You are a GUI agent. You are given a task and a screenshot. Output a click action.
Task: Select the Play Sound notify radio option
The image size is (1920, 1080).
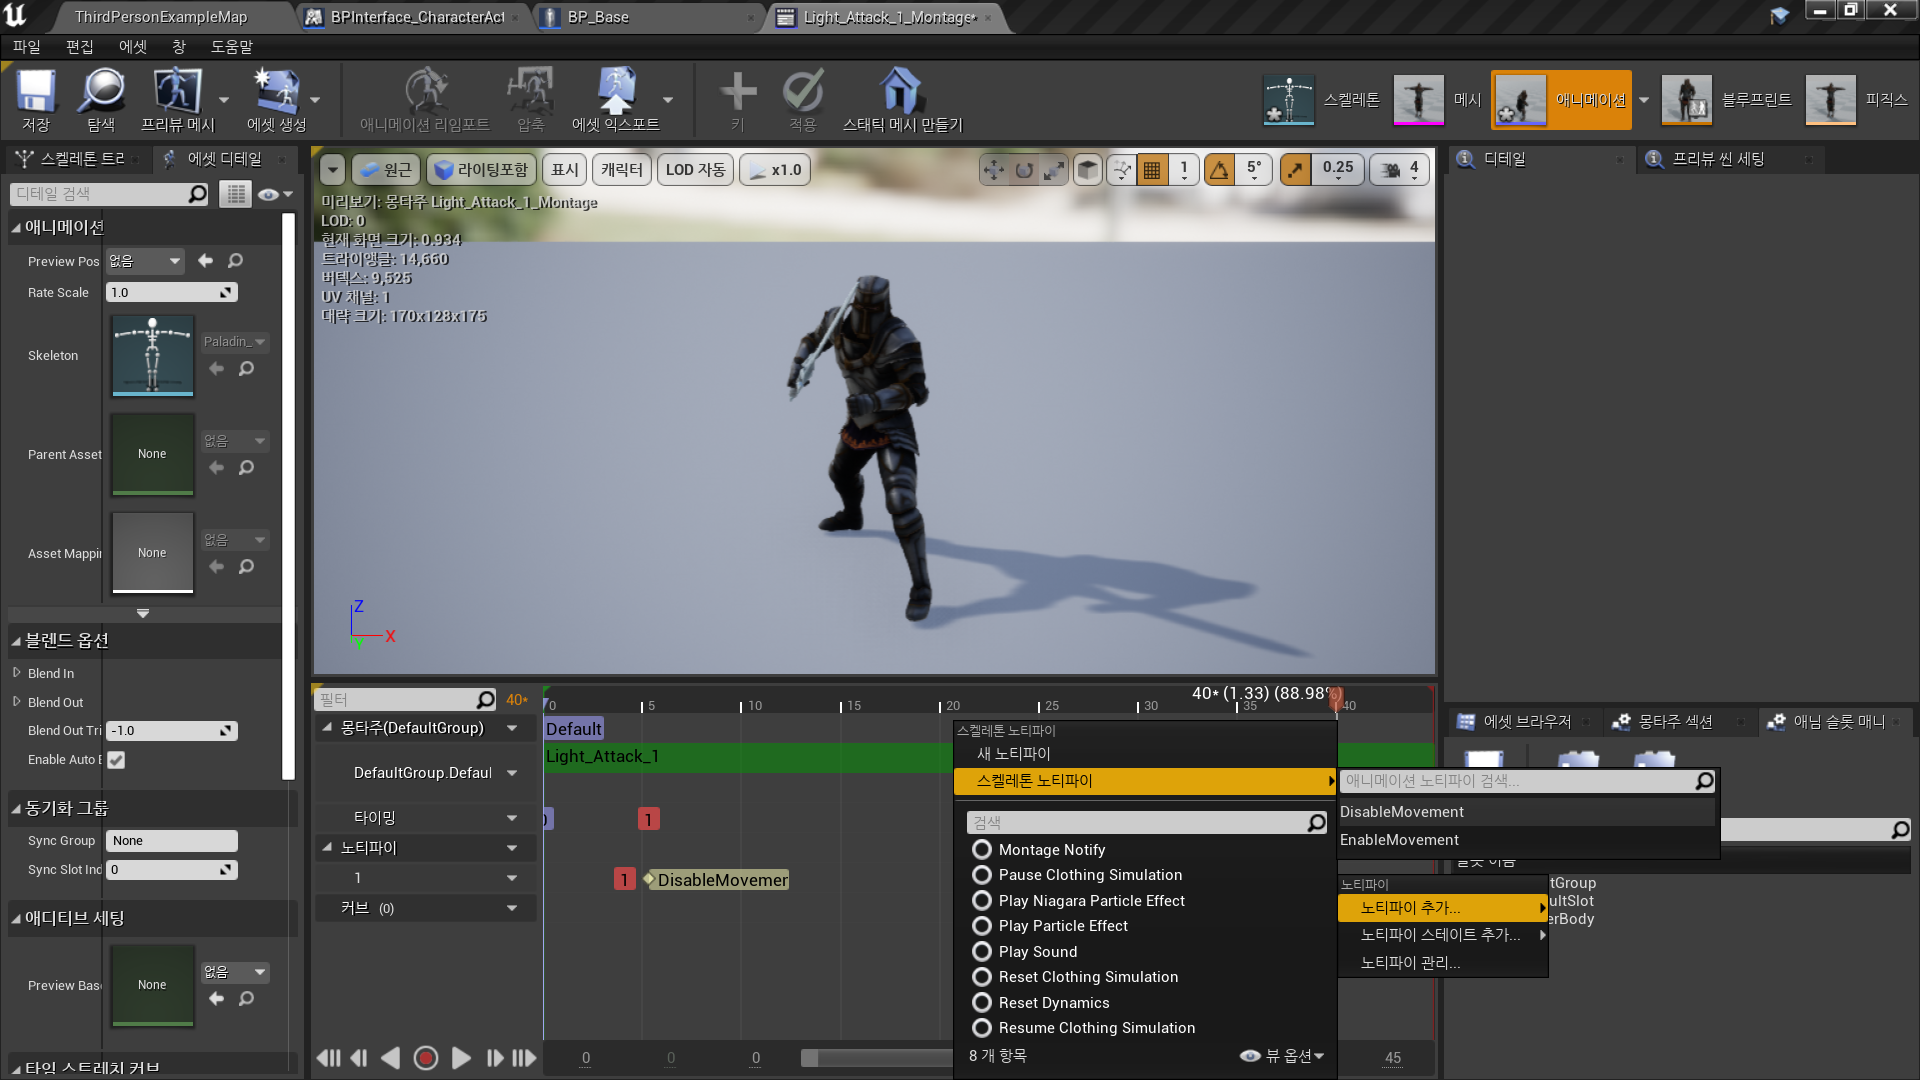[x=982, y=952]
